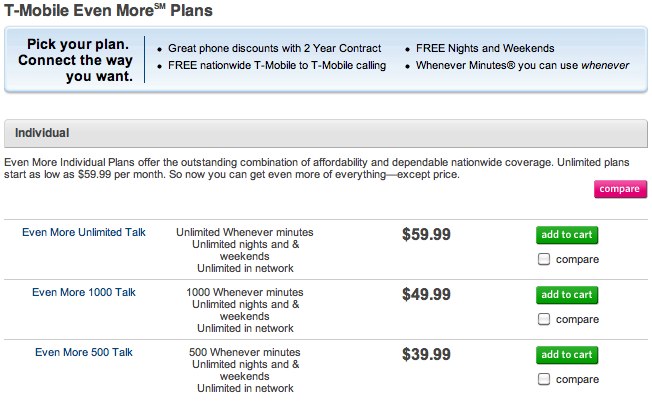This screenshot has height=410, width=652.
Task: Click the $49.99 price
Action: [426, 295]
